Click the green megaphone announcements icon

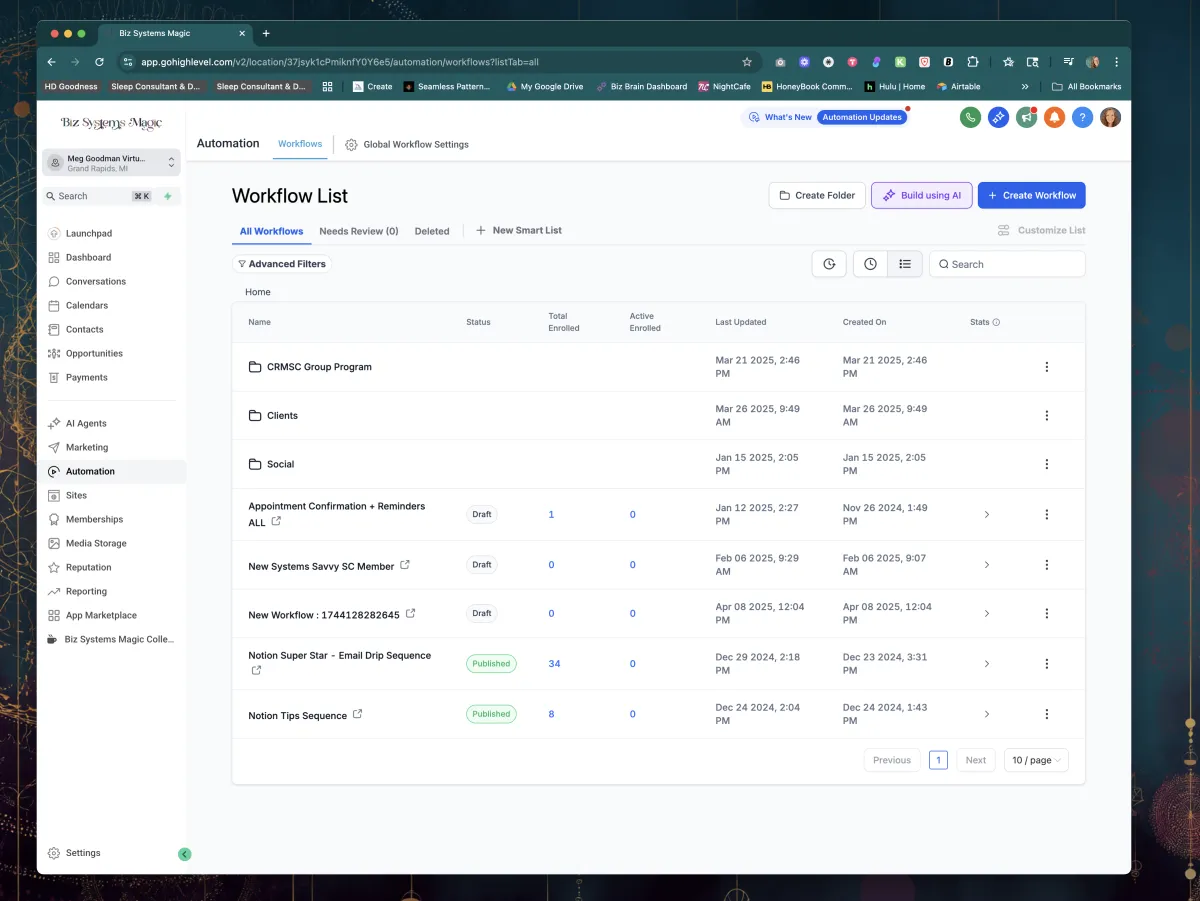pos(1026,117)
